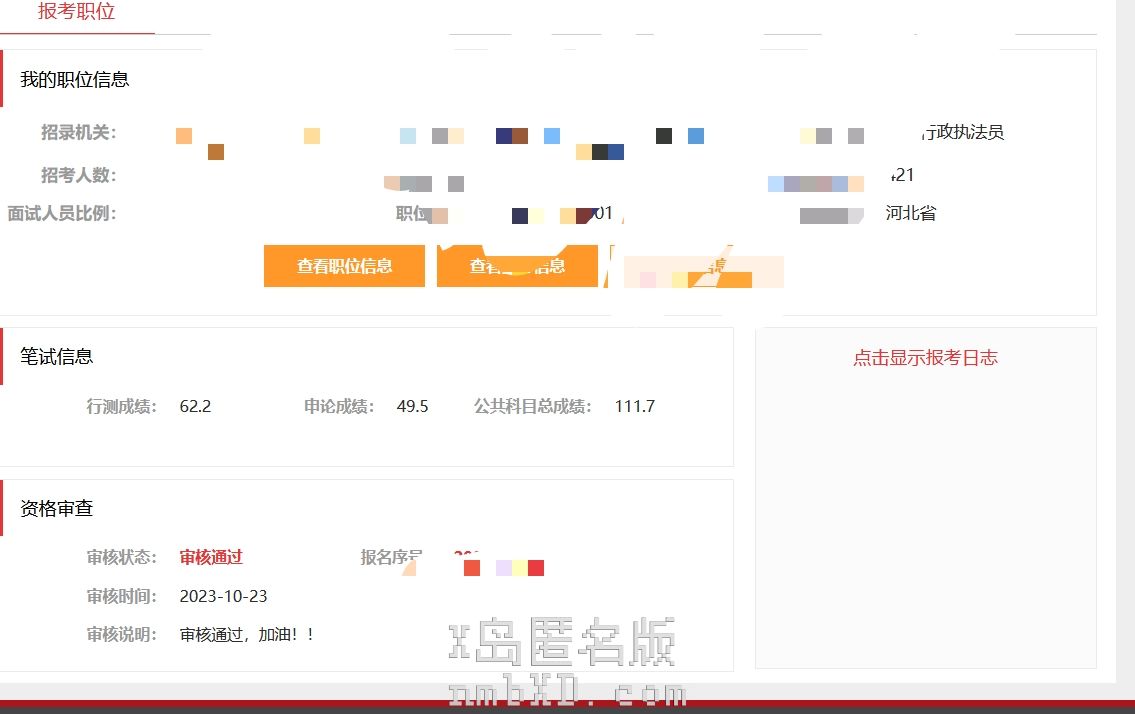This screenshot has height=714, width=1135.
Task: Select the 我的职位信息 section heading
Action: [75, 79]
